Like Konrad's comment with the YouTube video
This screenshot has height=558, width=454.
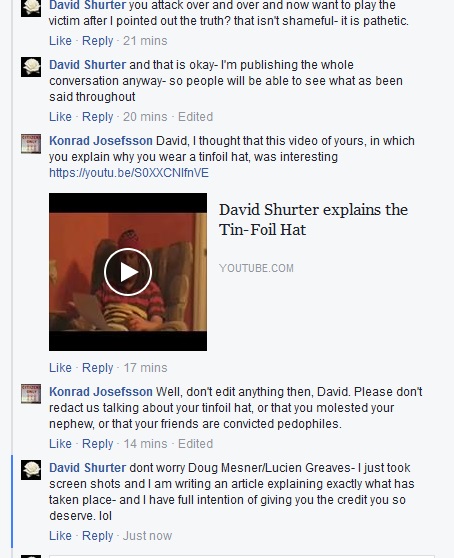(x=60, y=368)
